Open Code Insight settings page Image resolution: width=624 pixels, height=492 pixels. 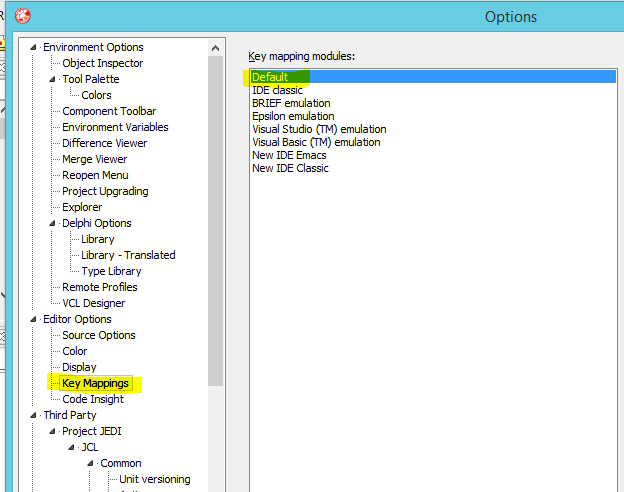(x=93, y=399)
